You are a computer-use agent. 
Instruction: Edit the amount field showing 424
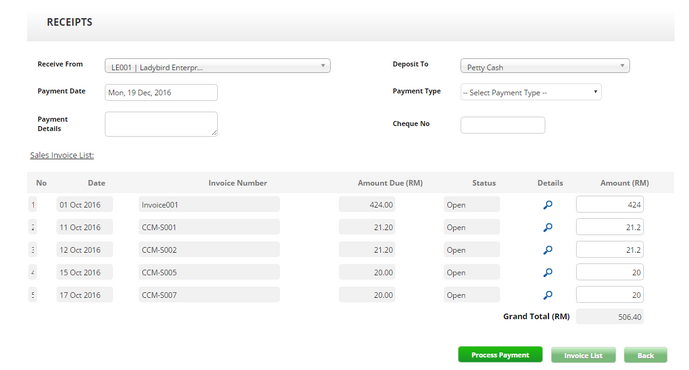[610, 204]
